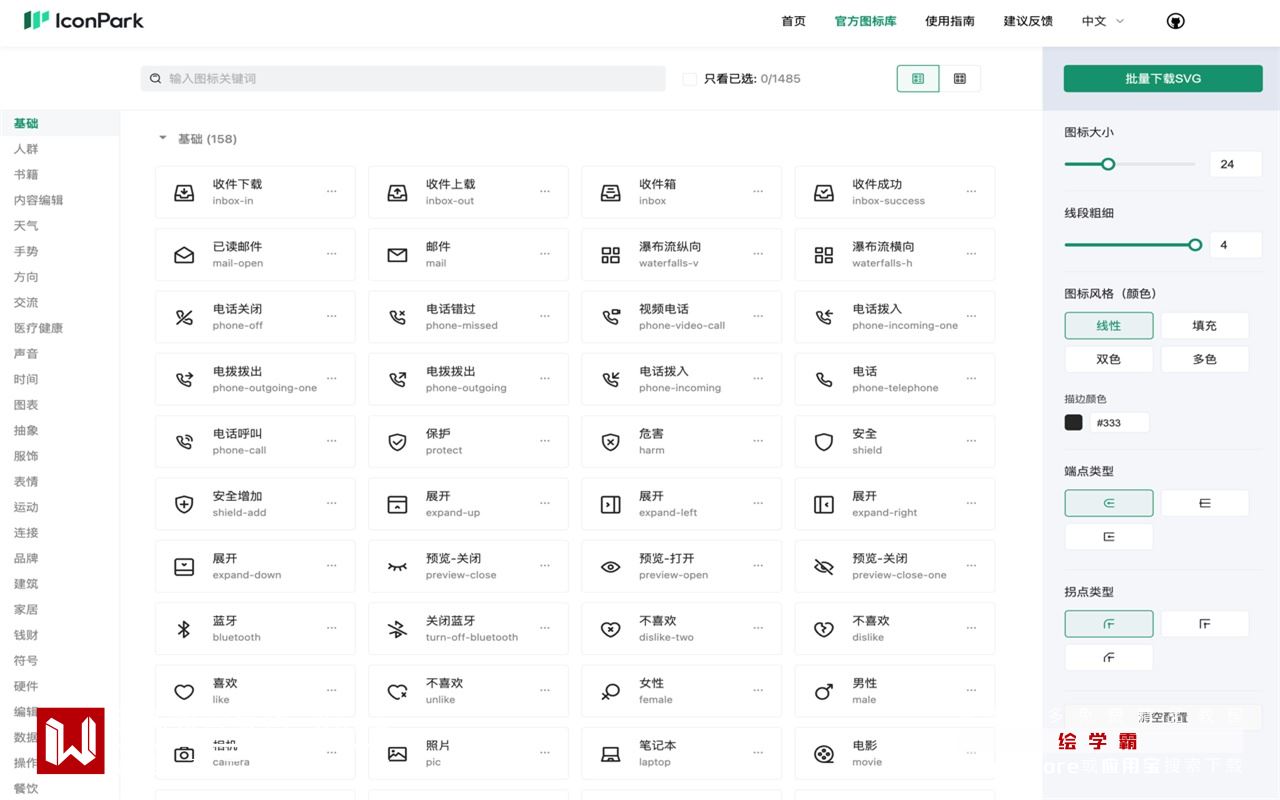This screenshot has height=800, width=1280.
Task: Click the shield-add icon
Action: pyautogui.click(x=184, y=505)
